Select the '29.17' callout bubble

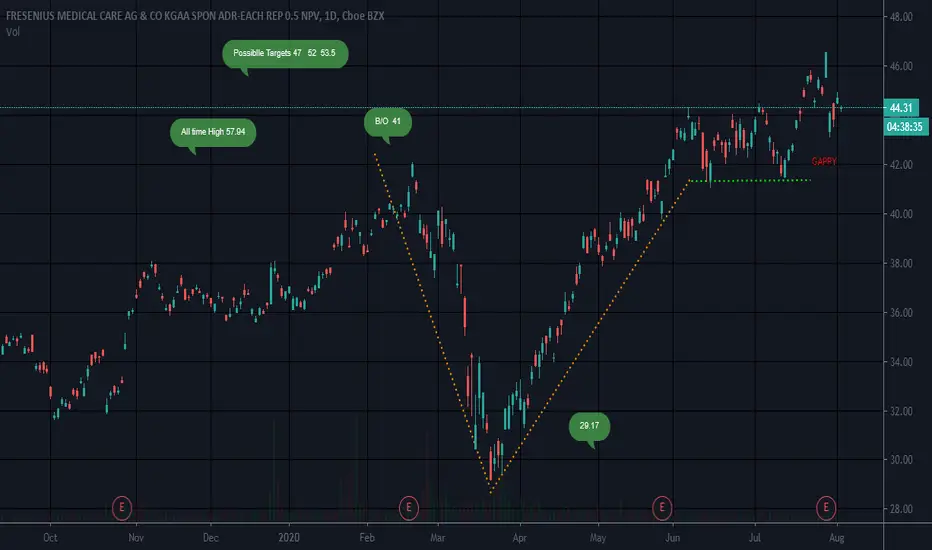pos(589,426)
